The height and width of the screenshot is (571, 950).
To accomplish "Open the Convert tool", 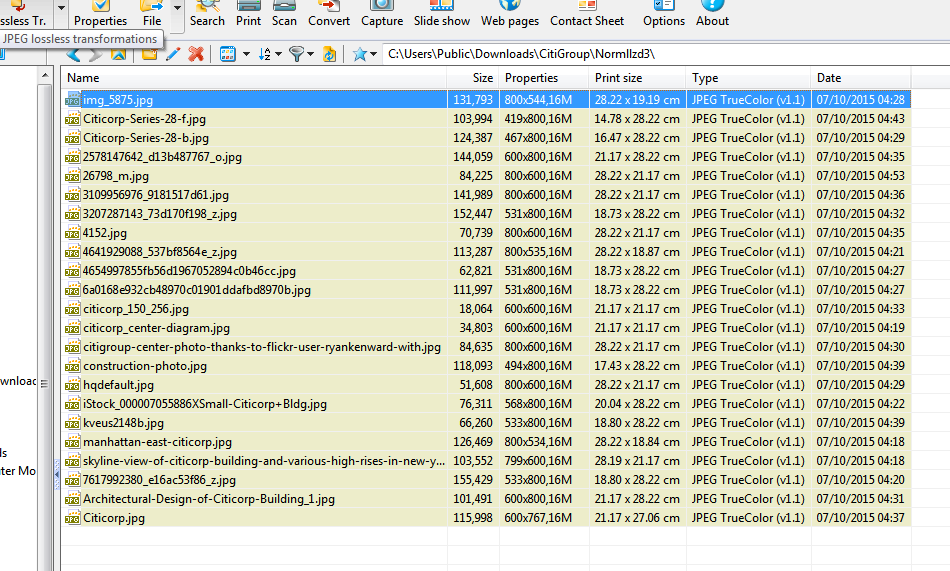I will 329,14.
